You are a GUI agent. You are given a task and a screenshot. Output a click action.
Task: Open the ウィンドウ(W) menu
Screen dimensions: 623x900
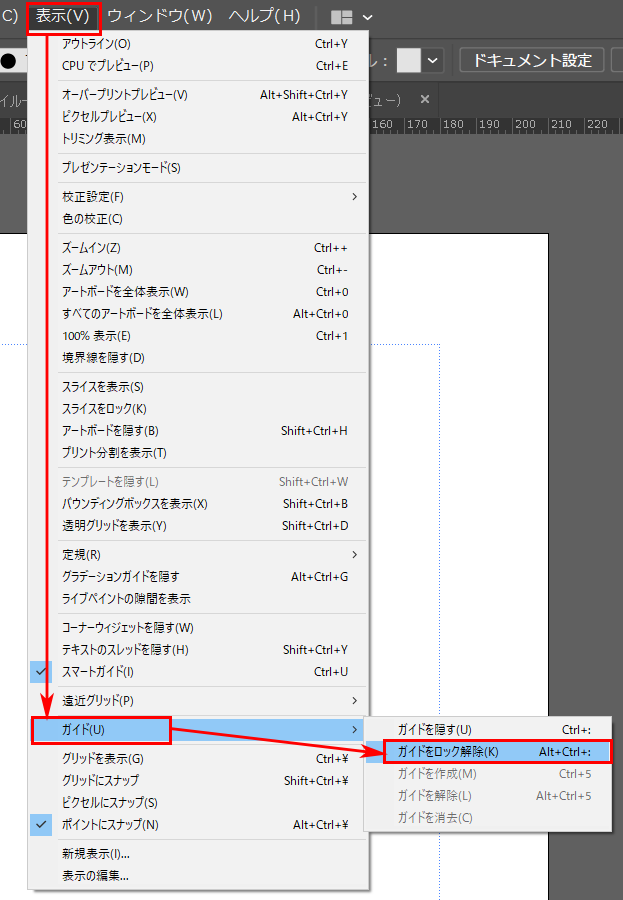[160, 17]
